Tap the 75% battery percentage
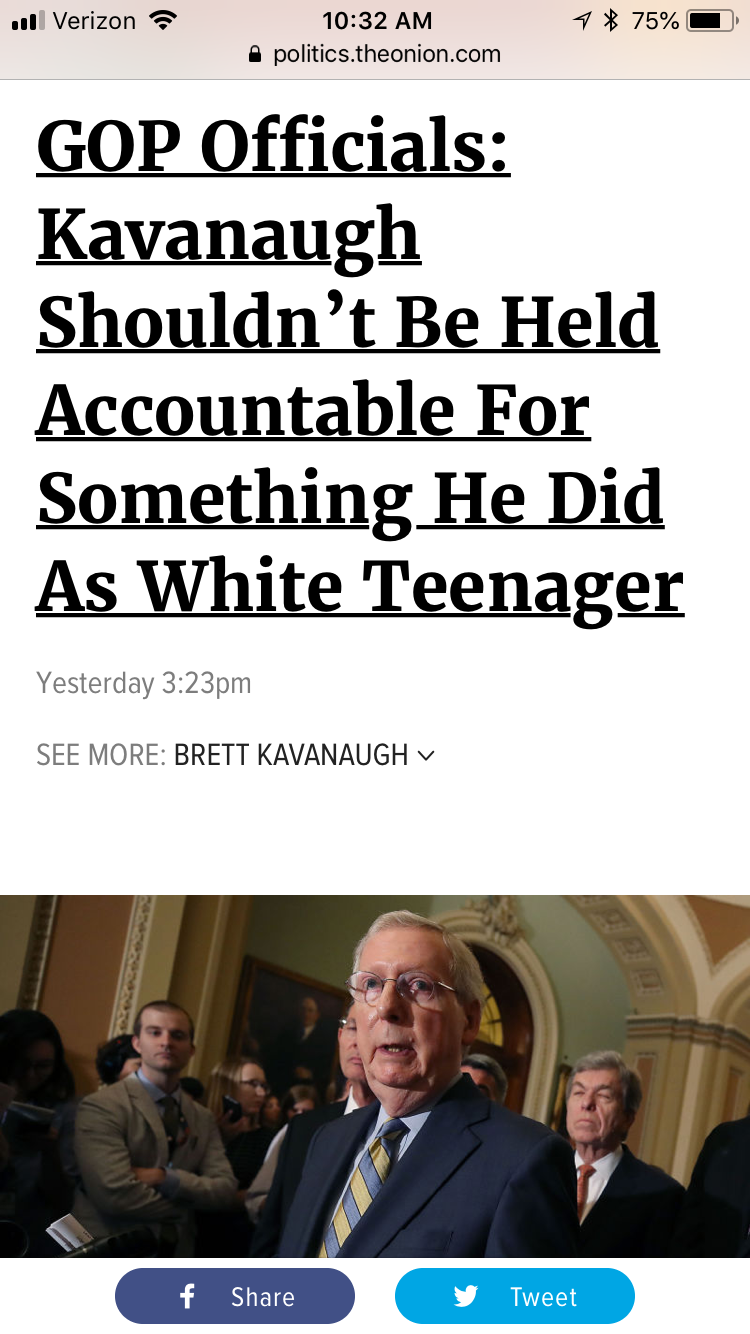The width and height of the screenshot is (750, 1334). point(655,20)
